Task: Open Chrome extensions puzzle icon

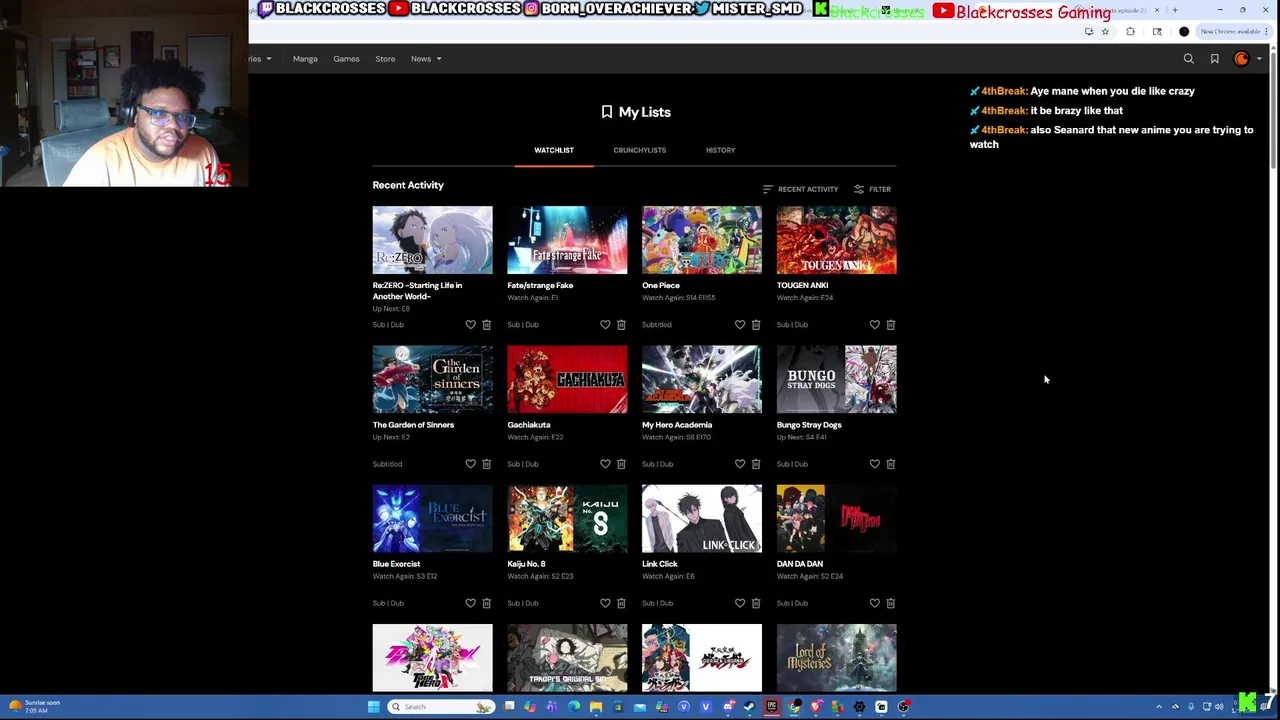Action: (x=1131, y=32)
